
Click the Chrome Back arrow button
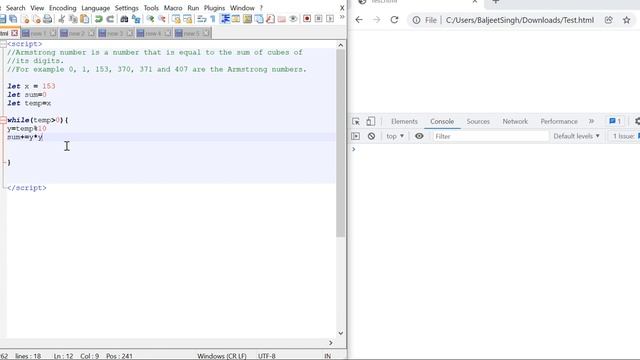point(359,20)
